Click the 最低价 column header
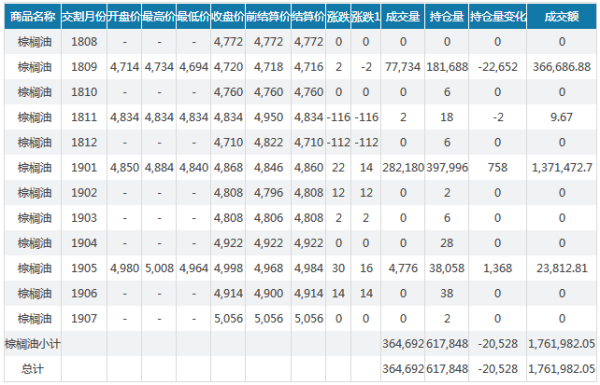The width and height of the screenshot is (600, 385). click(194, 16)
